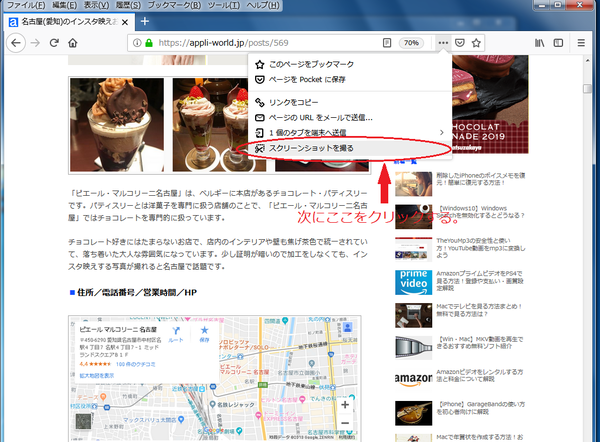Toggle reader view icon
600x442 pixels.
(387, 43)
